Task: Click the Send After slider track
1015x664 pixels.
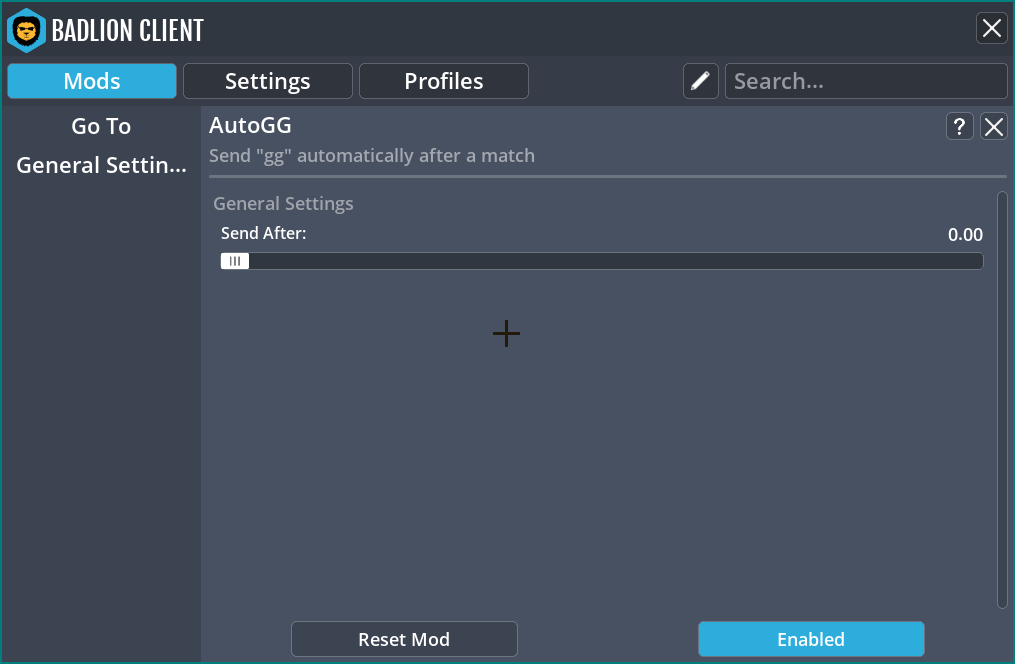Action: click(602, 261)
